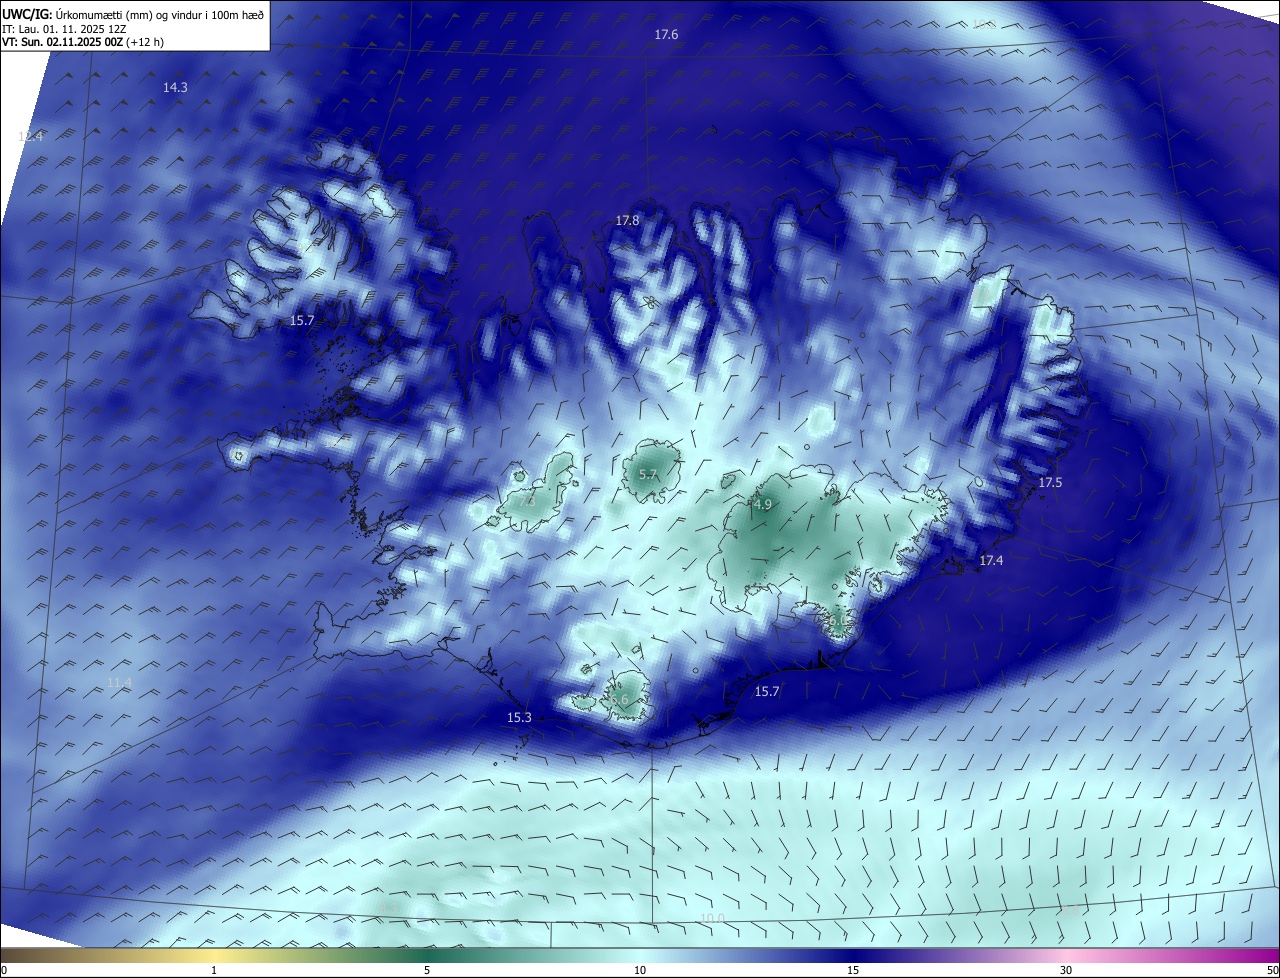Click the 11.4 value in the southwest
Viewport: 1280px width, 978px height.
tap(119, 683)
